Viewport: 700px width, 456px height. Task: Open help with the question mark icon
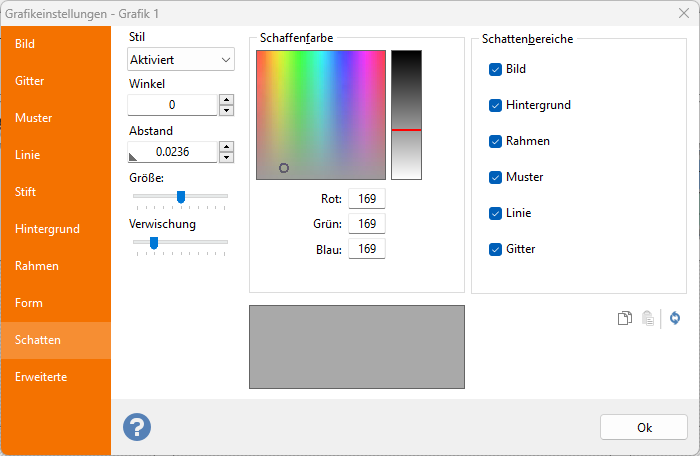click(137, 426)
